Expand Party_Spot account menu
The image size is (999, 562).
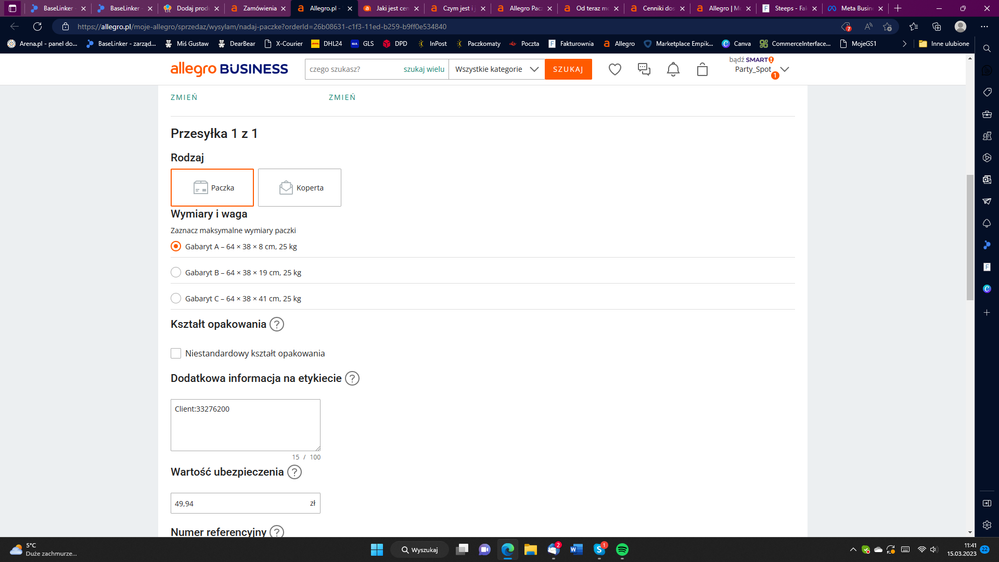[784, 69]
